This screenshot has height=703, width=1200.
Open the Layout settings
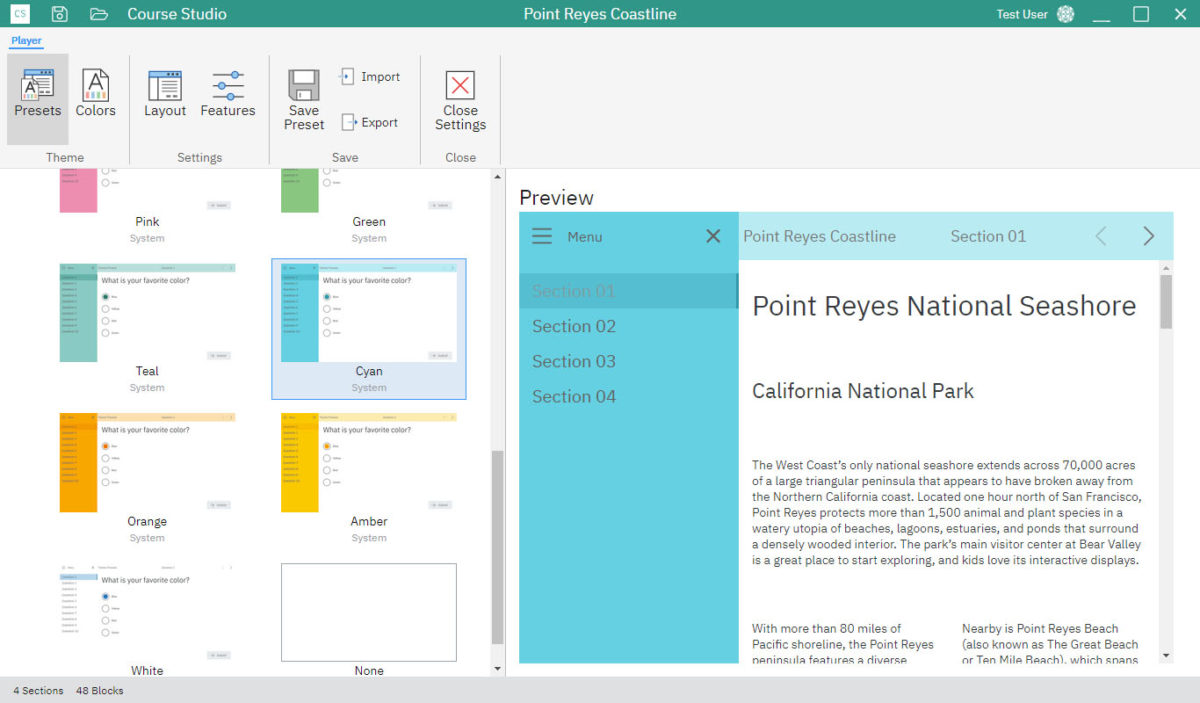(165, 97)
